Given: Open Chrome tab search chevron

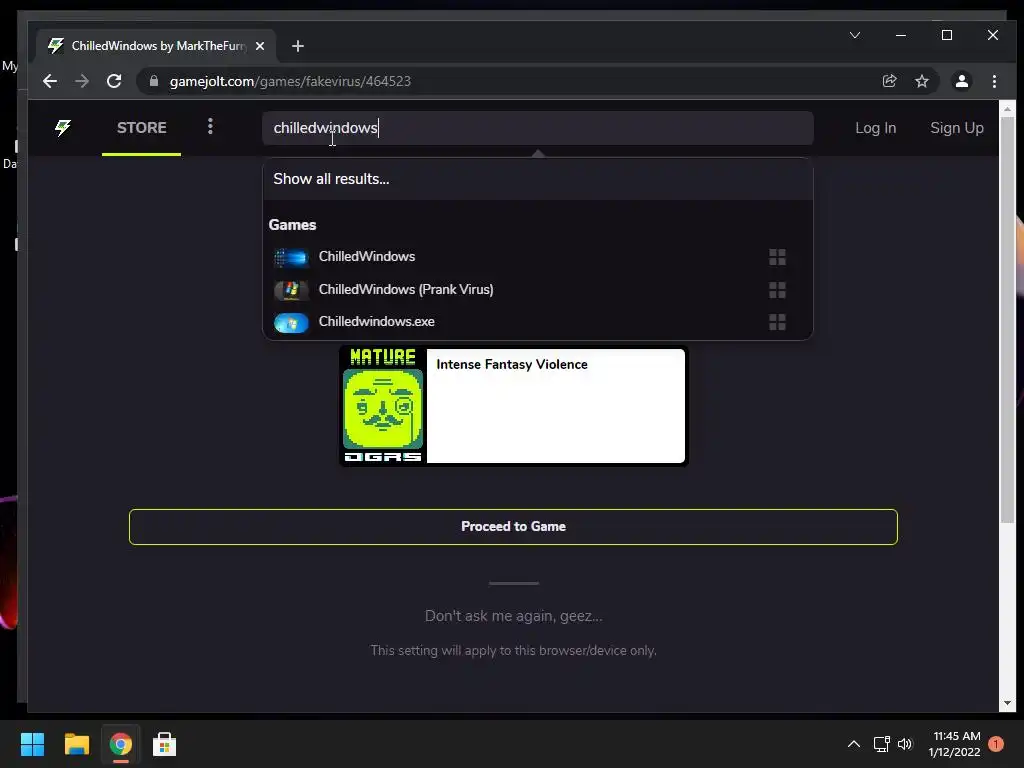Looking at the screenshot, I should coord(855,35).
